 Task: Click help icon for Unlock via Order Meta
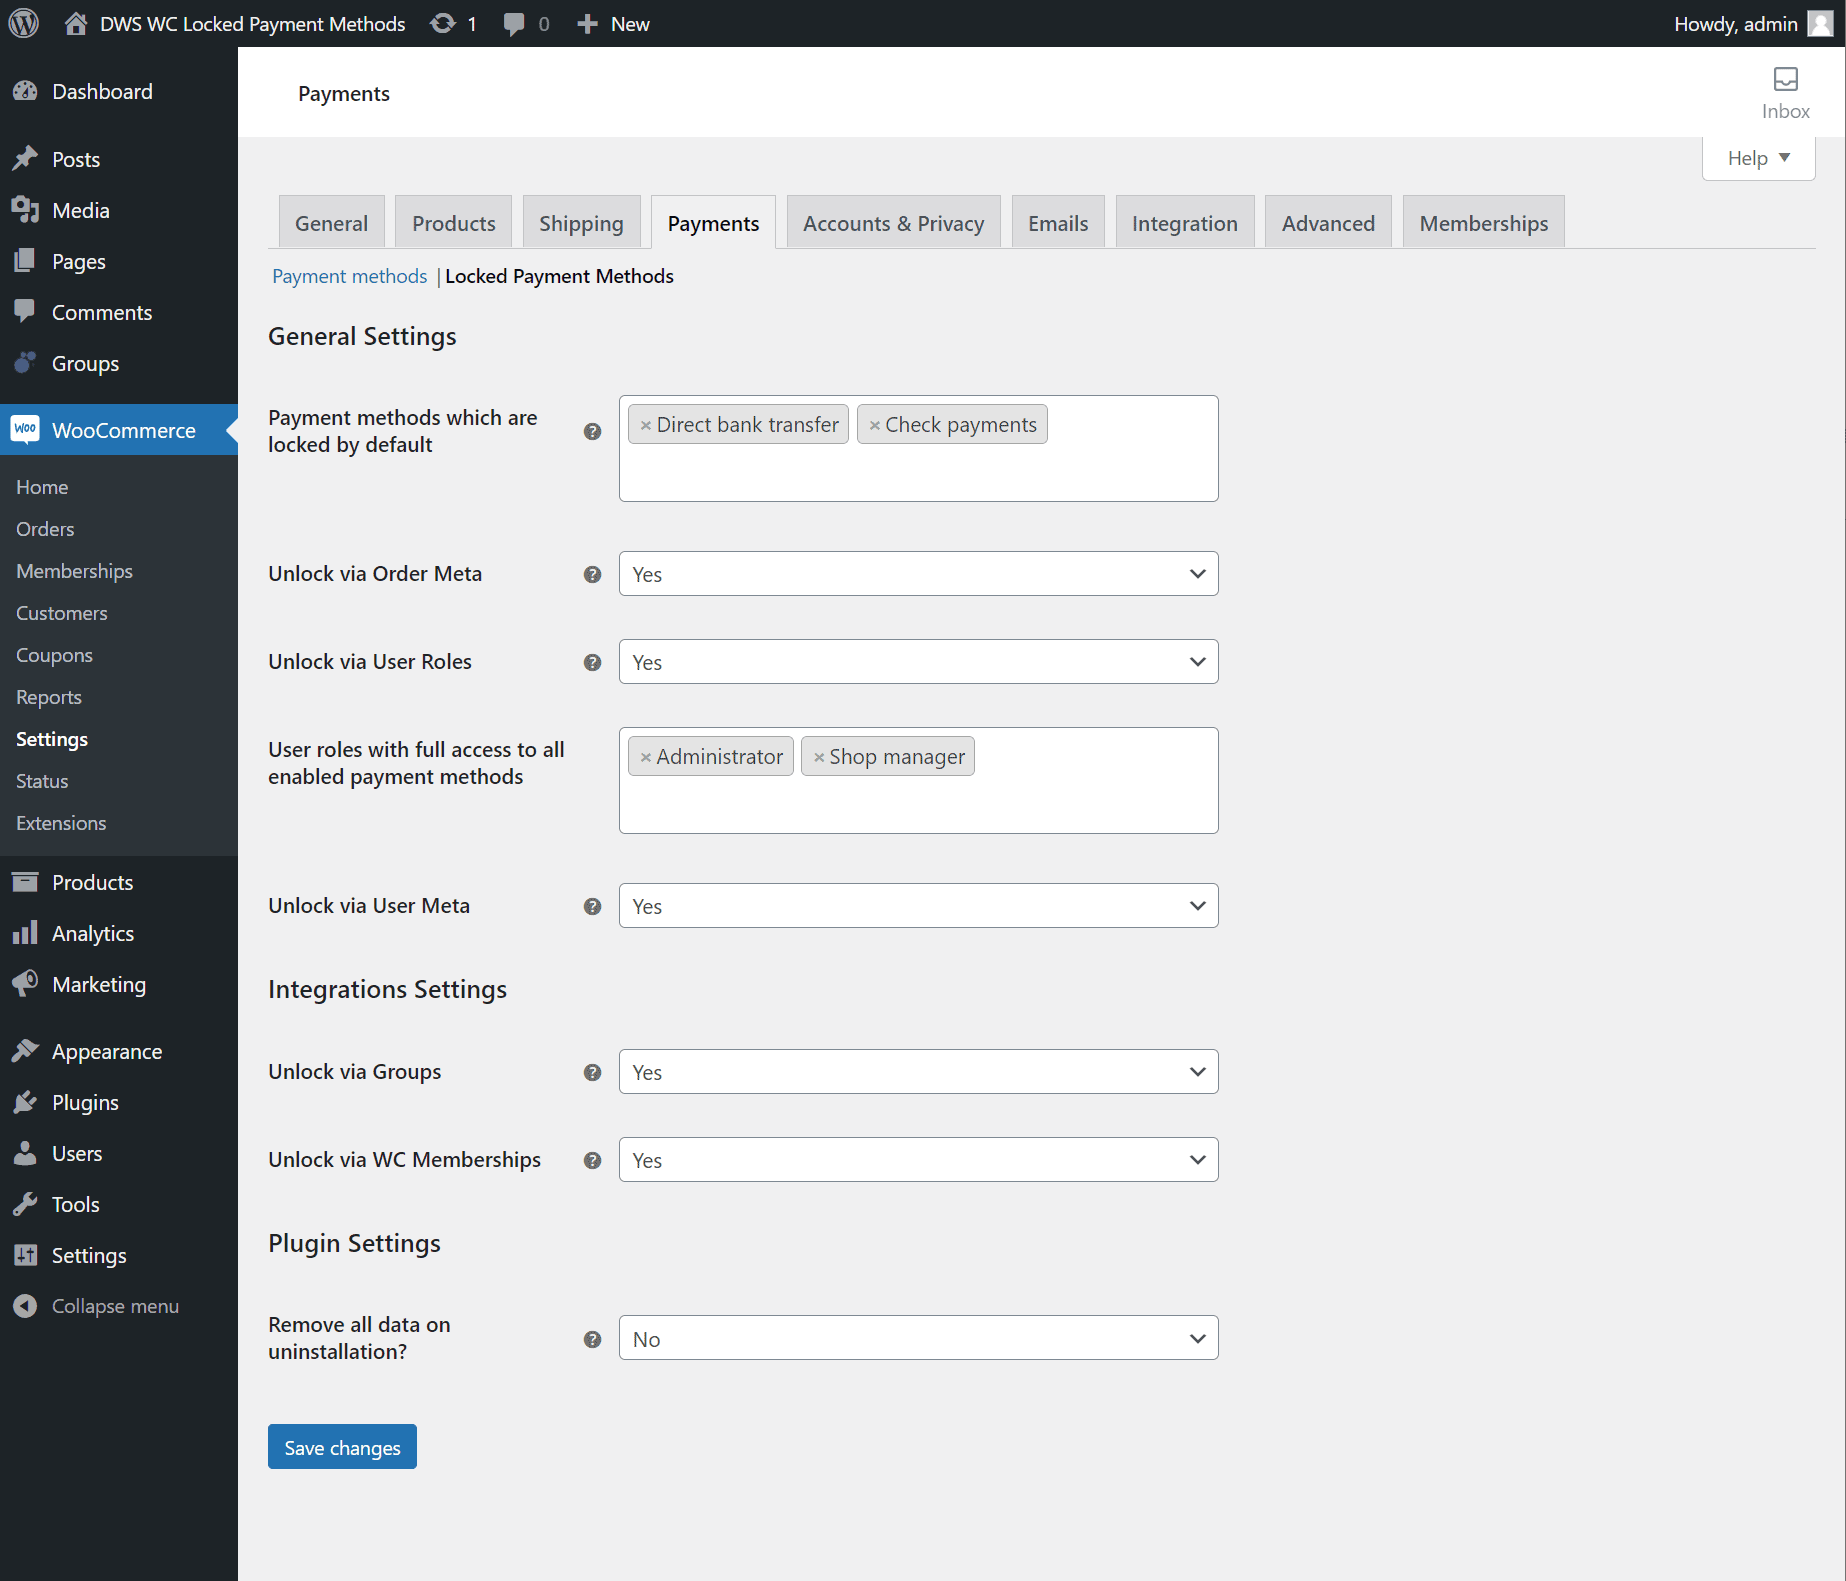[x=592, y=574]
